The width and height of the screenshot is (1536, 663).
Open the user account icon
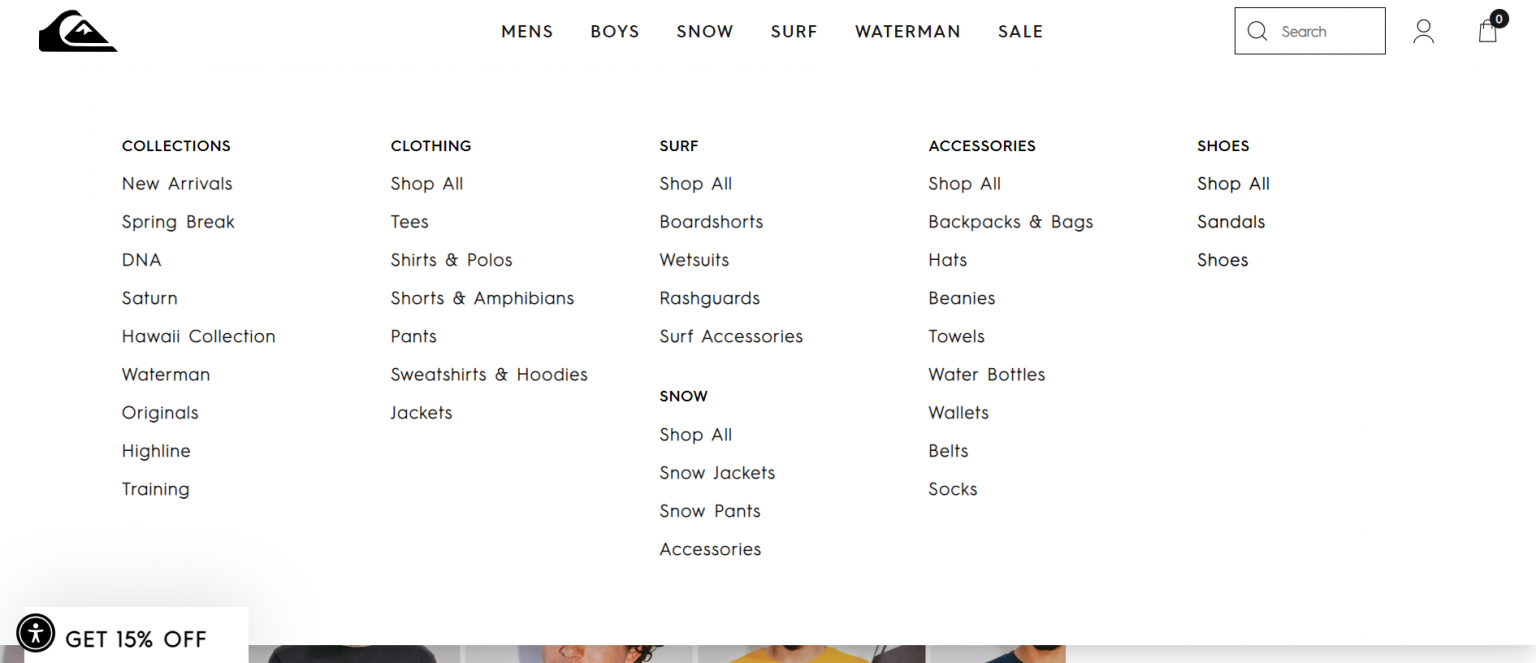[1423, 31]
